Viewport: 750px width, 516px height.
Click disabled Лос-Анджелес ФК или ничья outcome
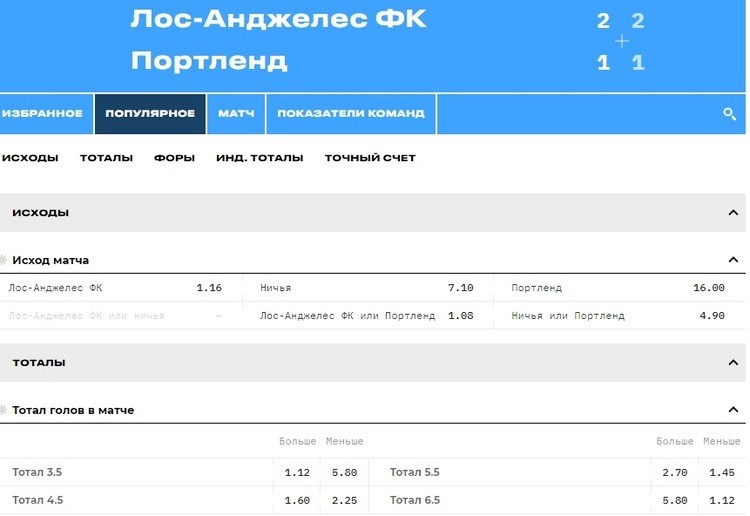click(x=121, y=316)
